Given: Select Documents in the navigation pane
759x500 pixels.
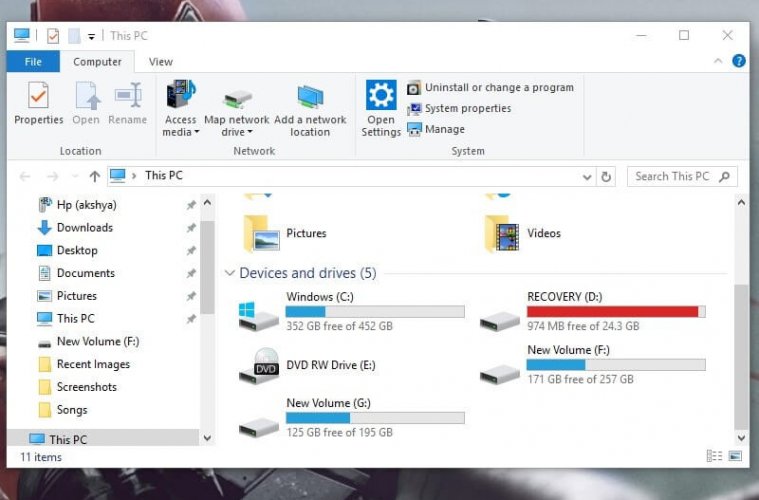Looking at the screenshot, I should tap(76, 273).
